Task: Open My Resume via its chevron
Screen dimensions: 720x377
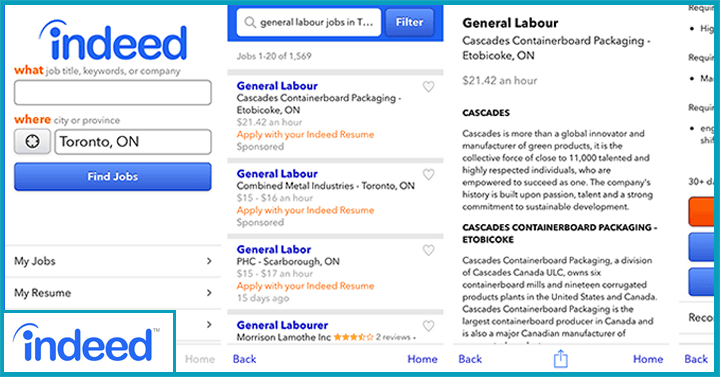Action: [x=209, y=293]
